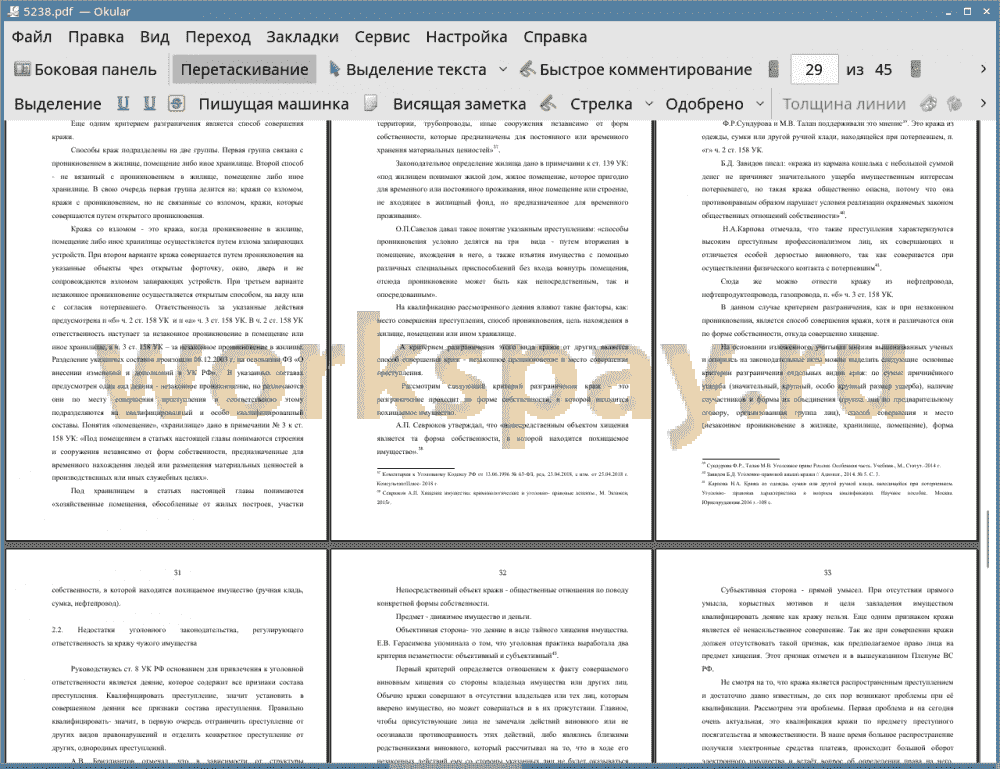Screen dimensions: 1000x769
Task: Click the second icon right of Толщина линии
Action: 955,103
